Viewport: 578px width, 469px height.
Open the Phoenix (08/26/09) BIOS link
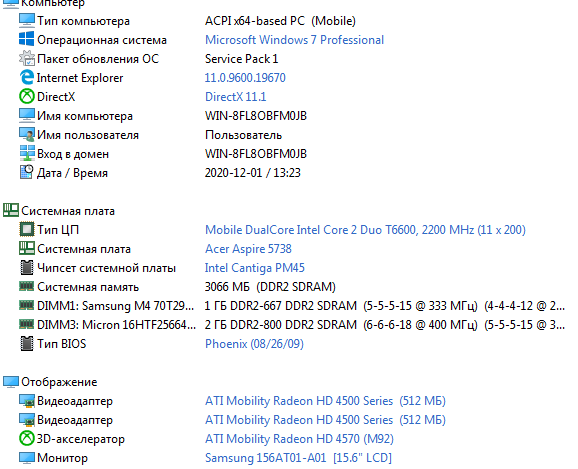254,344
